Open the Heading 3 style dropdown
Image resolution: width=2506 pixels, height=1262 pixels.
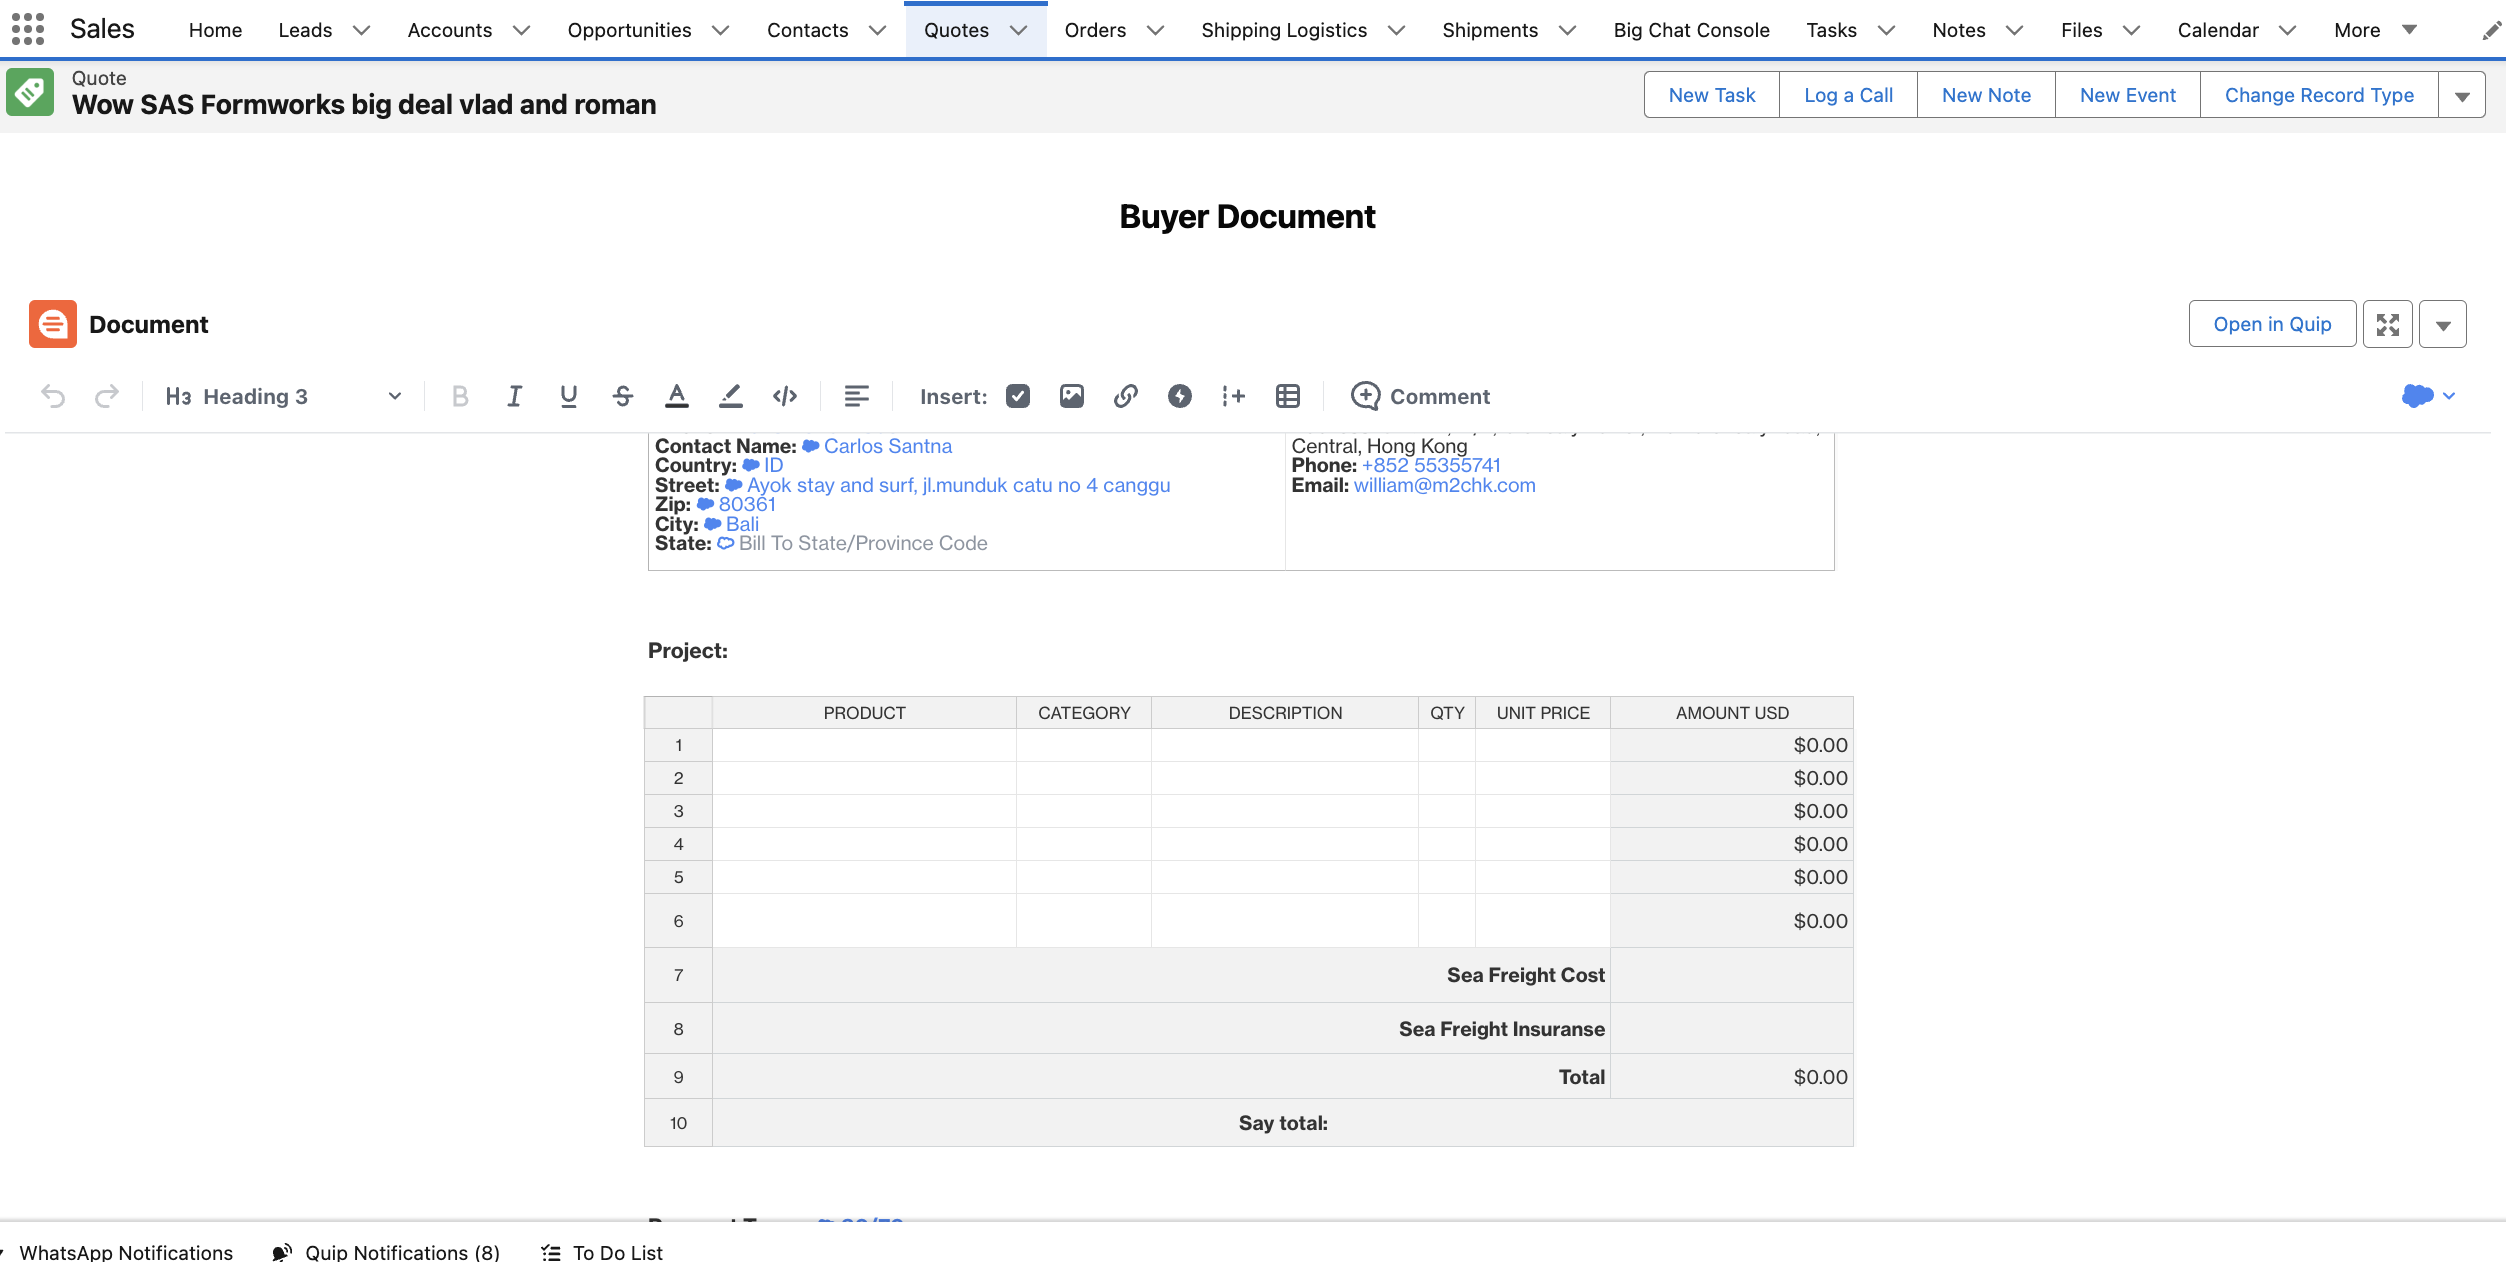point(394,396)
